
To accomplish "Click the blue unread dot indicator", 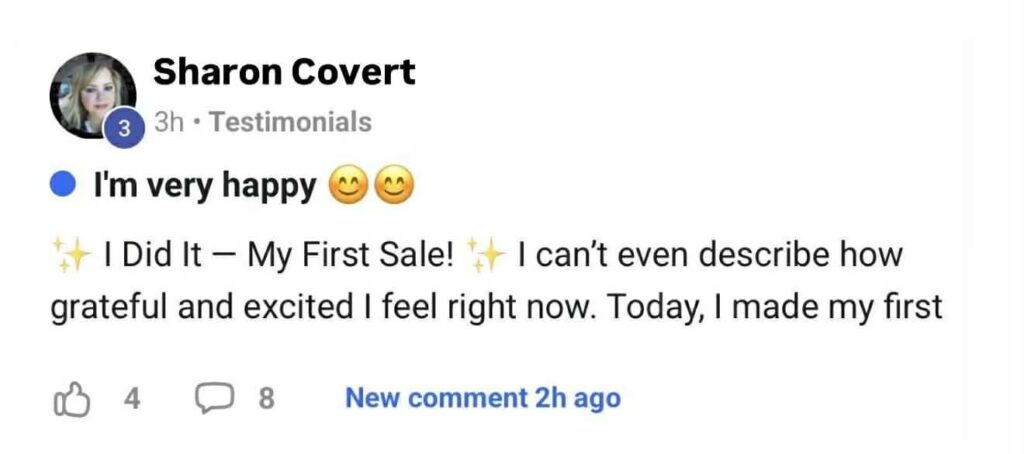I will coord(65,185).
